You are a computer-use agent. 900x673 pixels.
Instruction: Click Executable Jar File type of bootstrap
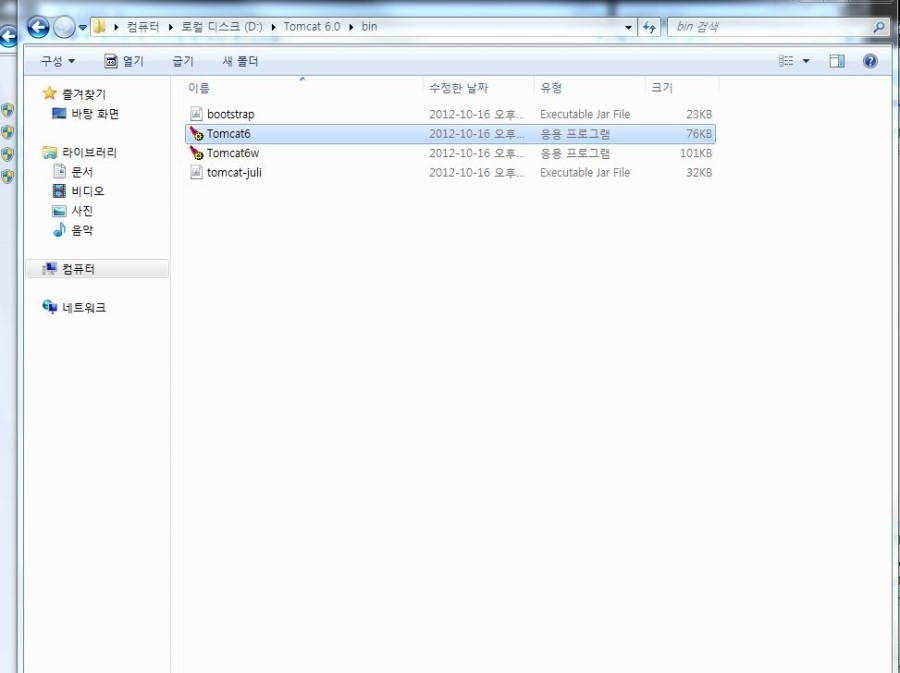[x=585, y=114]
